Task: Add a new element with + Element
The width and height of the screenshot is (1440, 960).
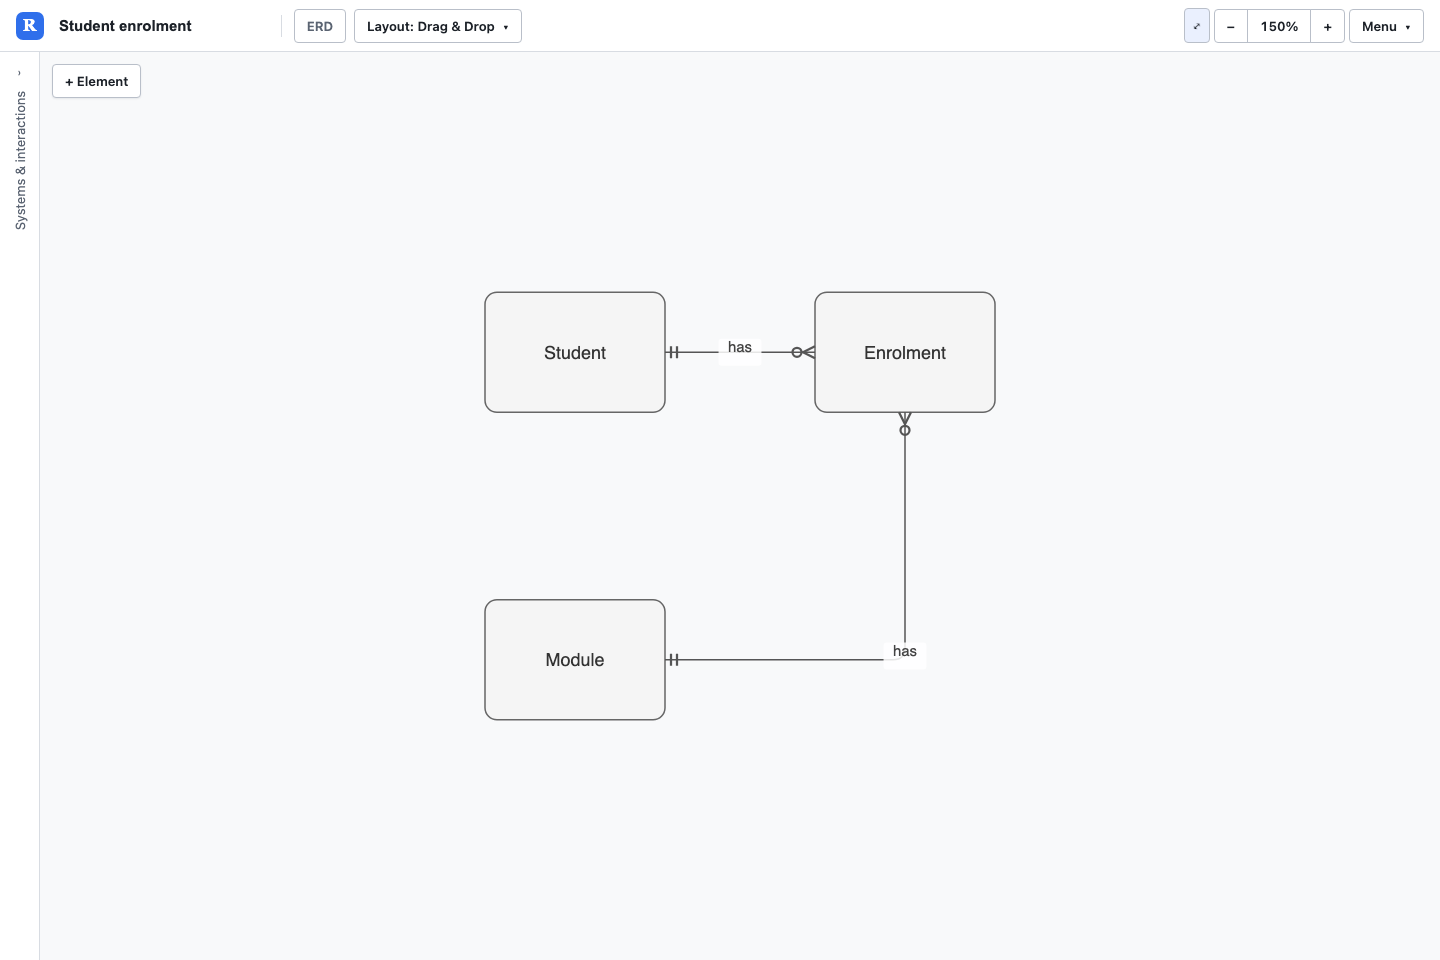Action: pyautogui.click(x=96, y=81)
